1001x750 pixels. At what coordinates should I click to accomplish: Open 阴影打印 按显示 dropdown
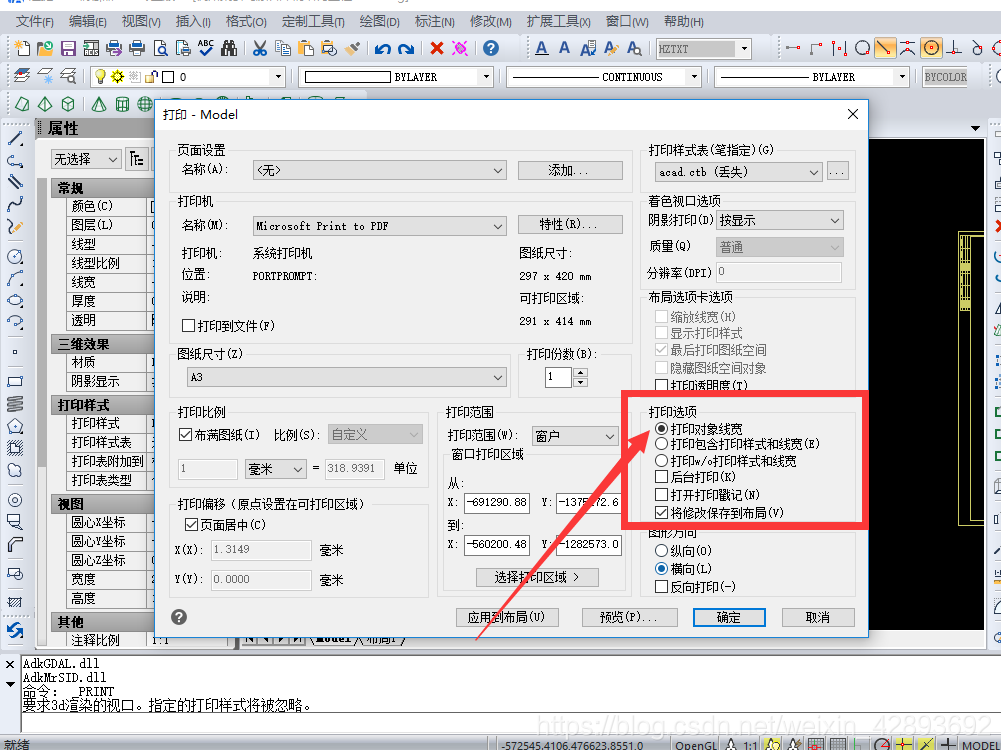[x=780, y=220]
